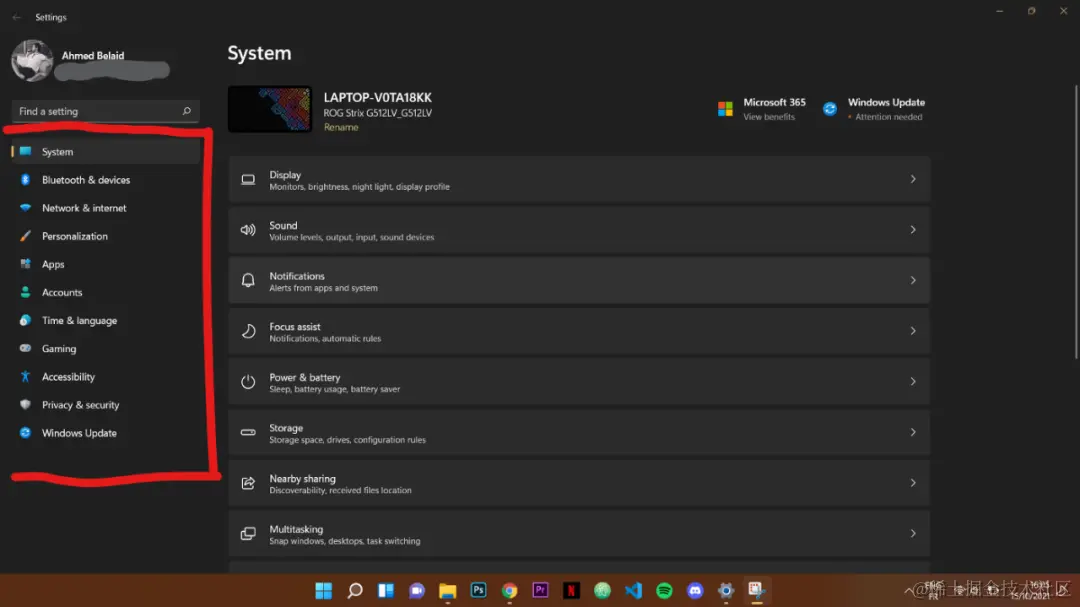Open Google Chrome from taskbar
Screen dimensions: 1080x607
tap(510, 590)
